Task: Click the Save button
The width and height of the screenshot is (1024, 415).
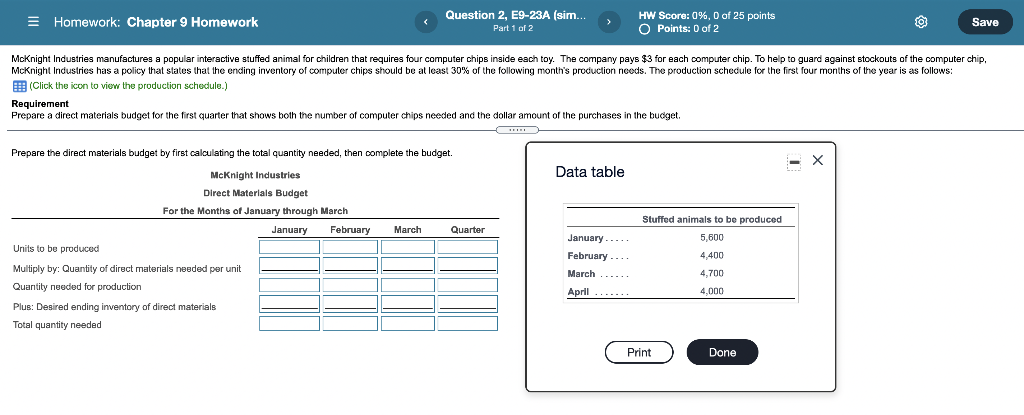Action: click(985, 22)
